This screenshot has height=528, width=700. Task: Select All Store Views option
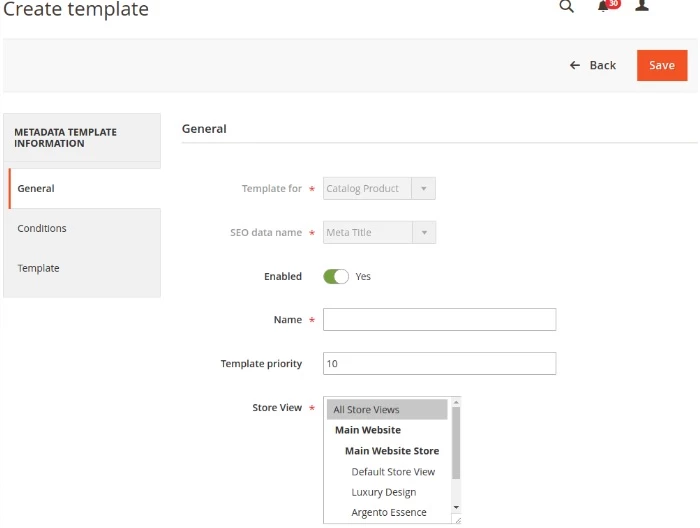click(x=387, y=409)
